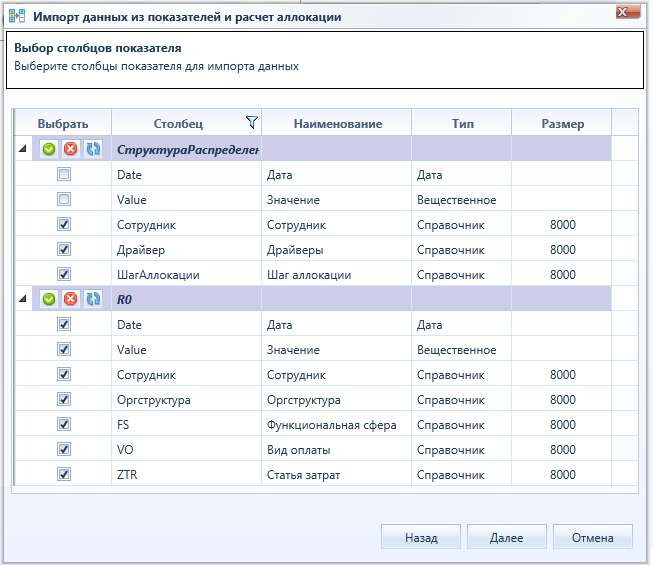Click the Далее button

click(507, 537)
